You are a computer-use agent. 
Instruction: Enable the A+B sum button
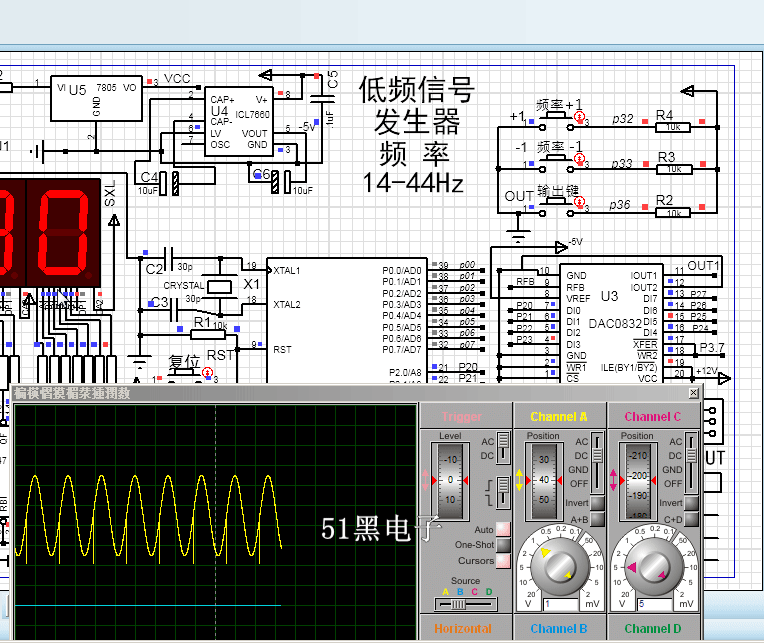597,519
